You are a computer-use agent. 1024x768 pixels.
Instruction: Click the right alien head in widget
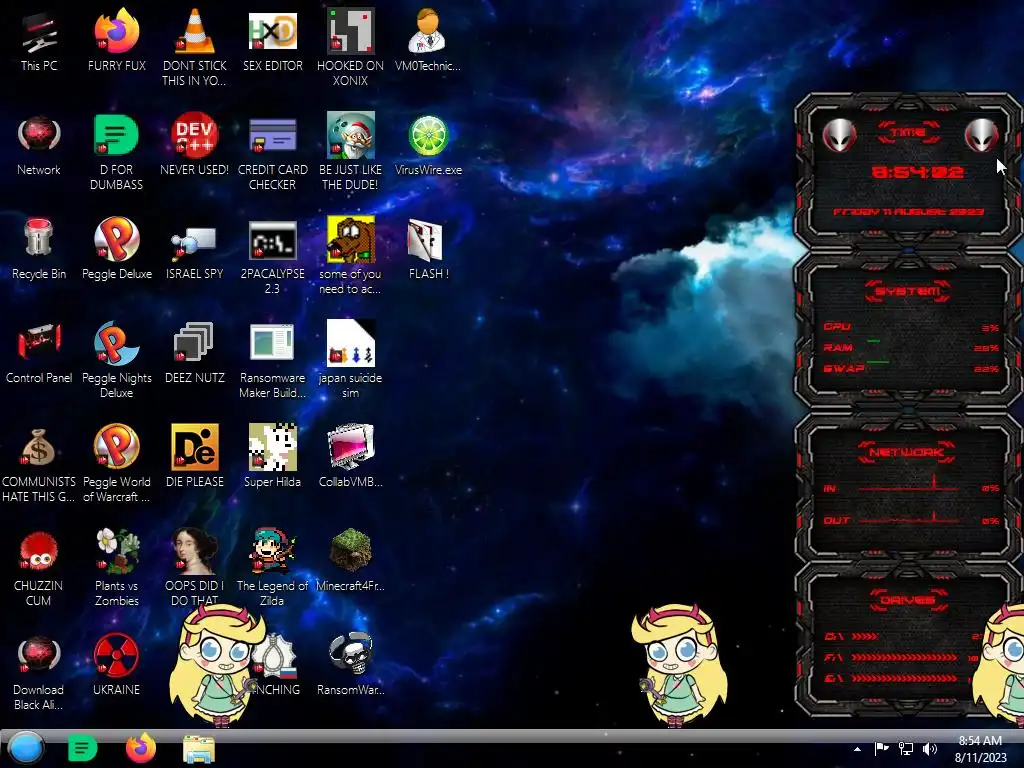(x=982, y=136)
